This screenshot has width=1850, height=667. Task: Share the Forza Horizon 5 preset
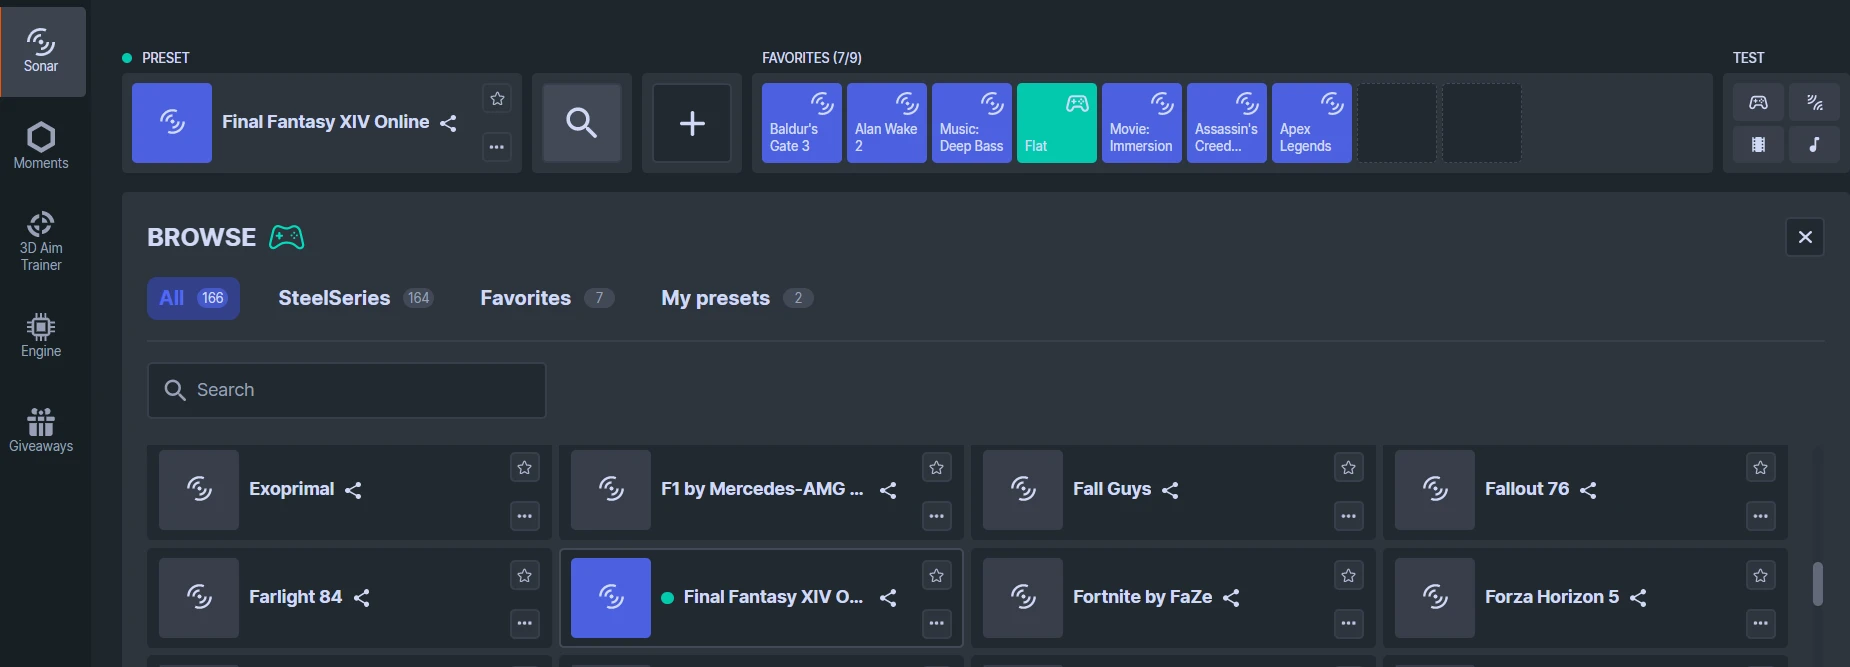click(1638, 598)
